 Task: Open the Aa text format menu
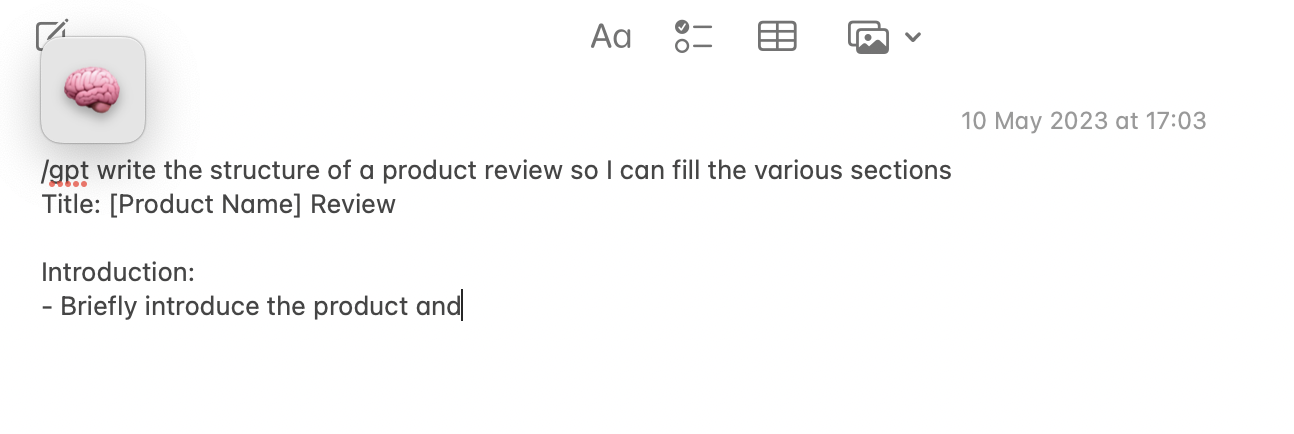click(x=610, y=37)
